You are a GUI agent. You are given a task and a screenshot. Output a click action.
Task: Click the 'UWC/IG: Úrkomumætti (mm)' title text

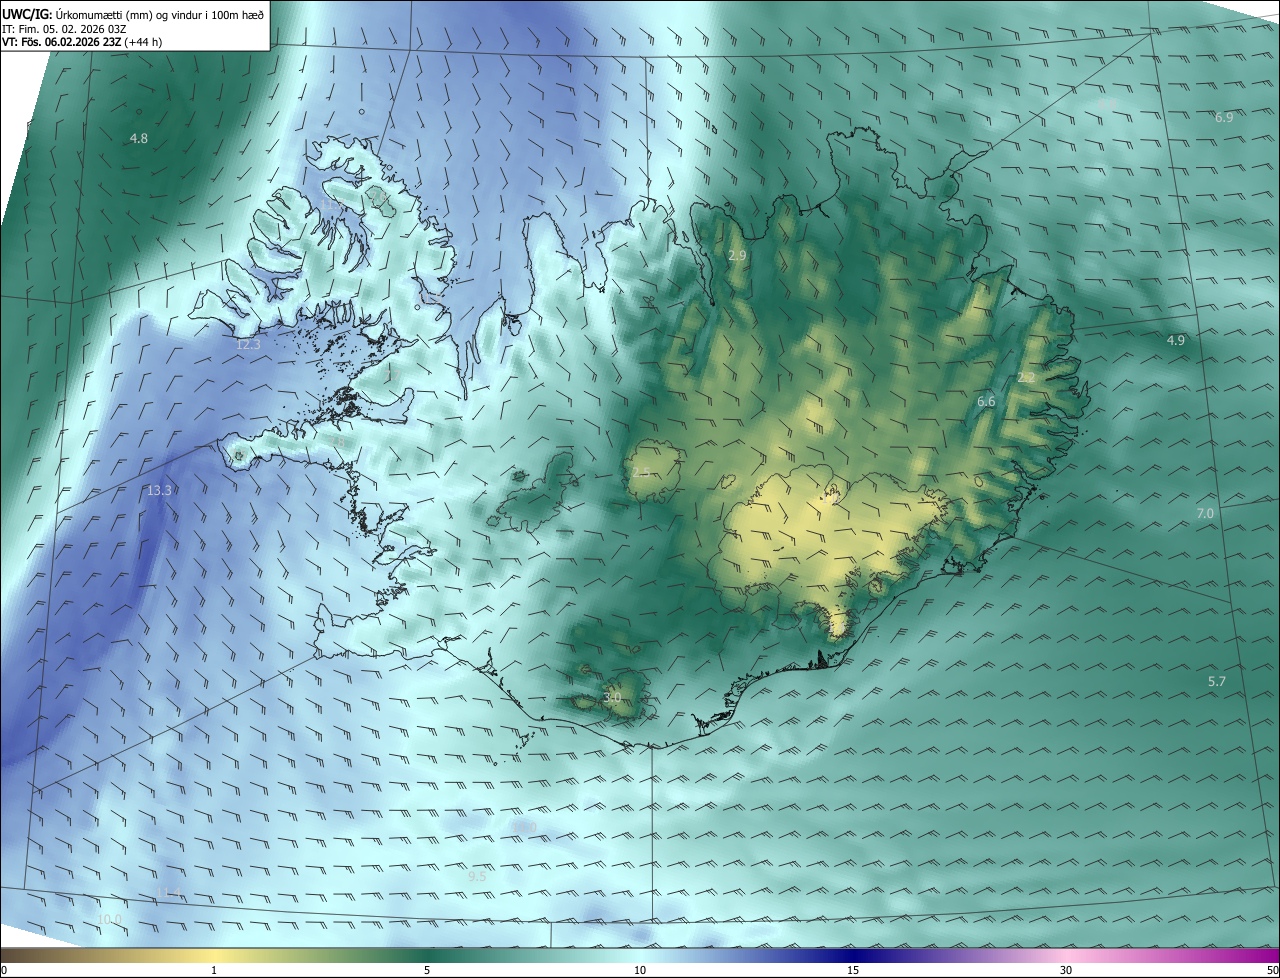(x=79, y=13)
